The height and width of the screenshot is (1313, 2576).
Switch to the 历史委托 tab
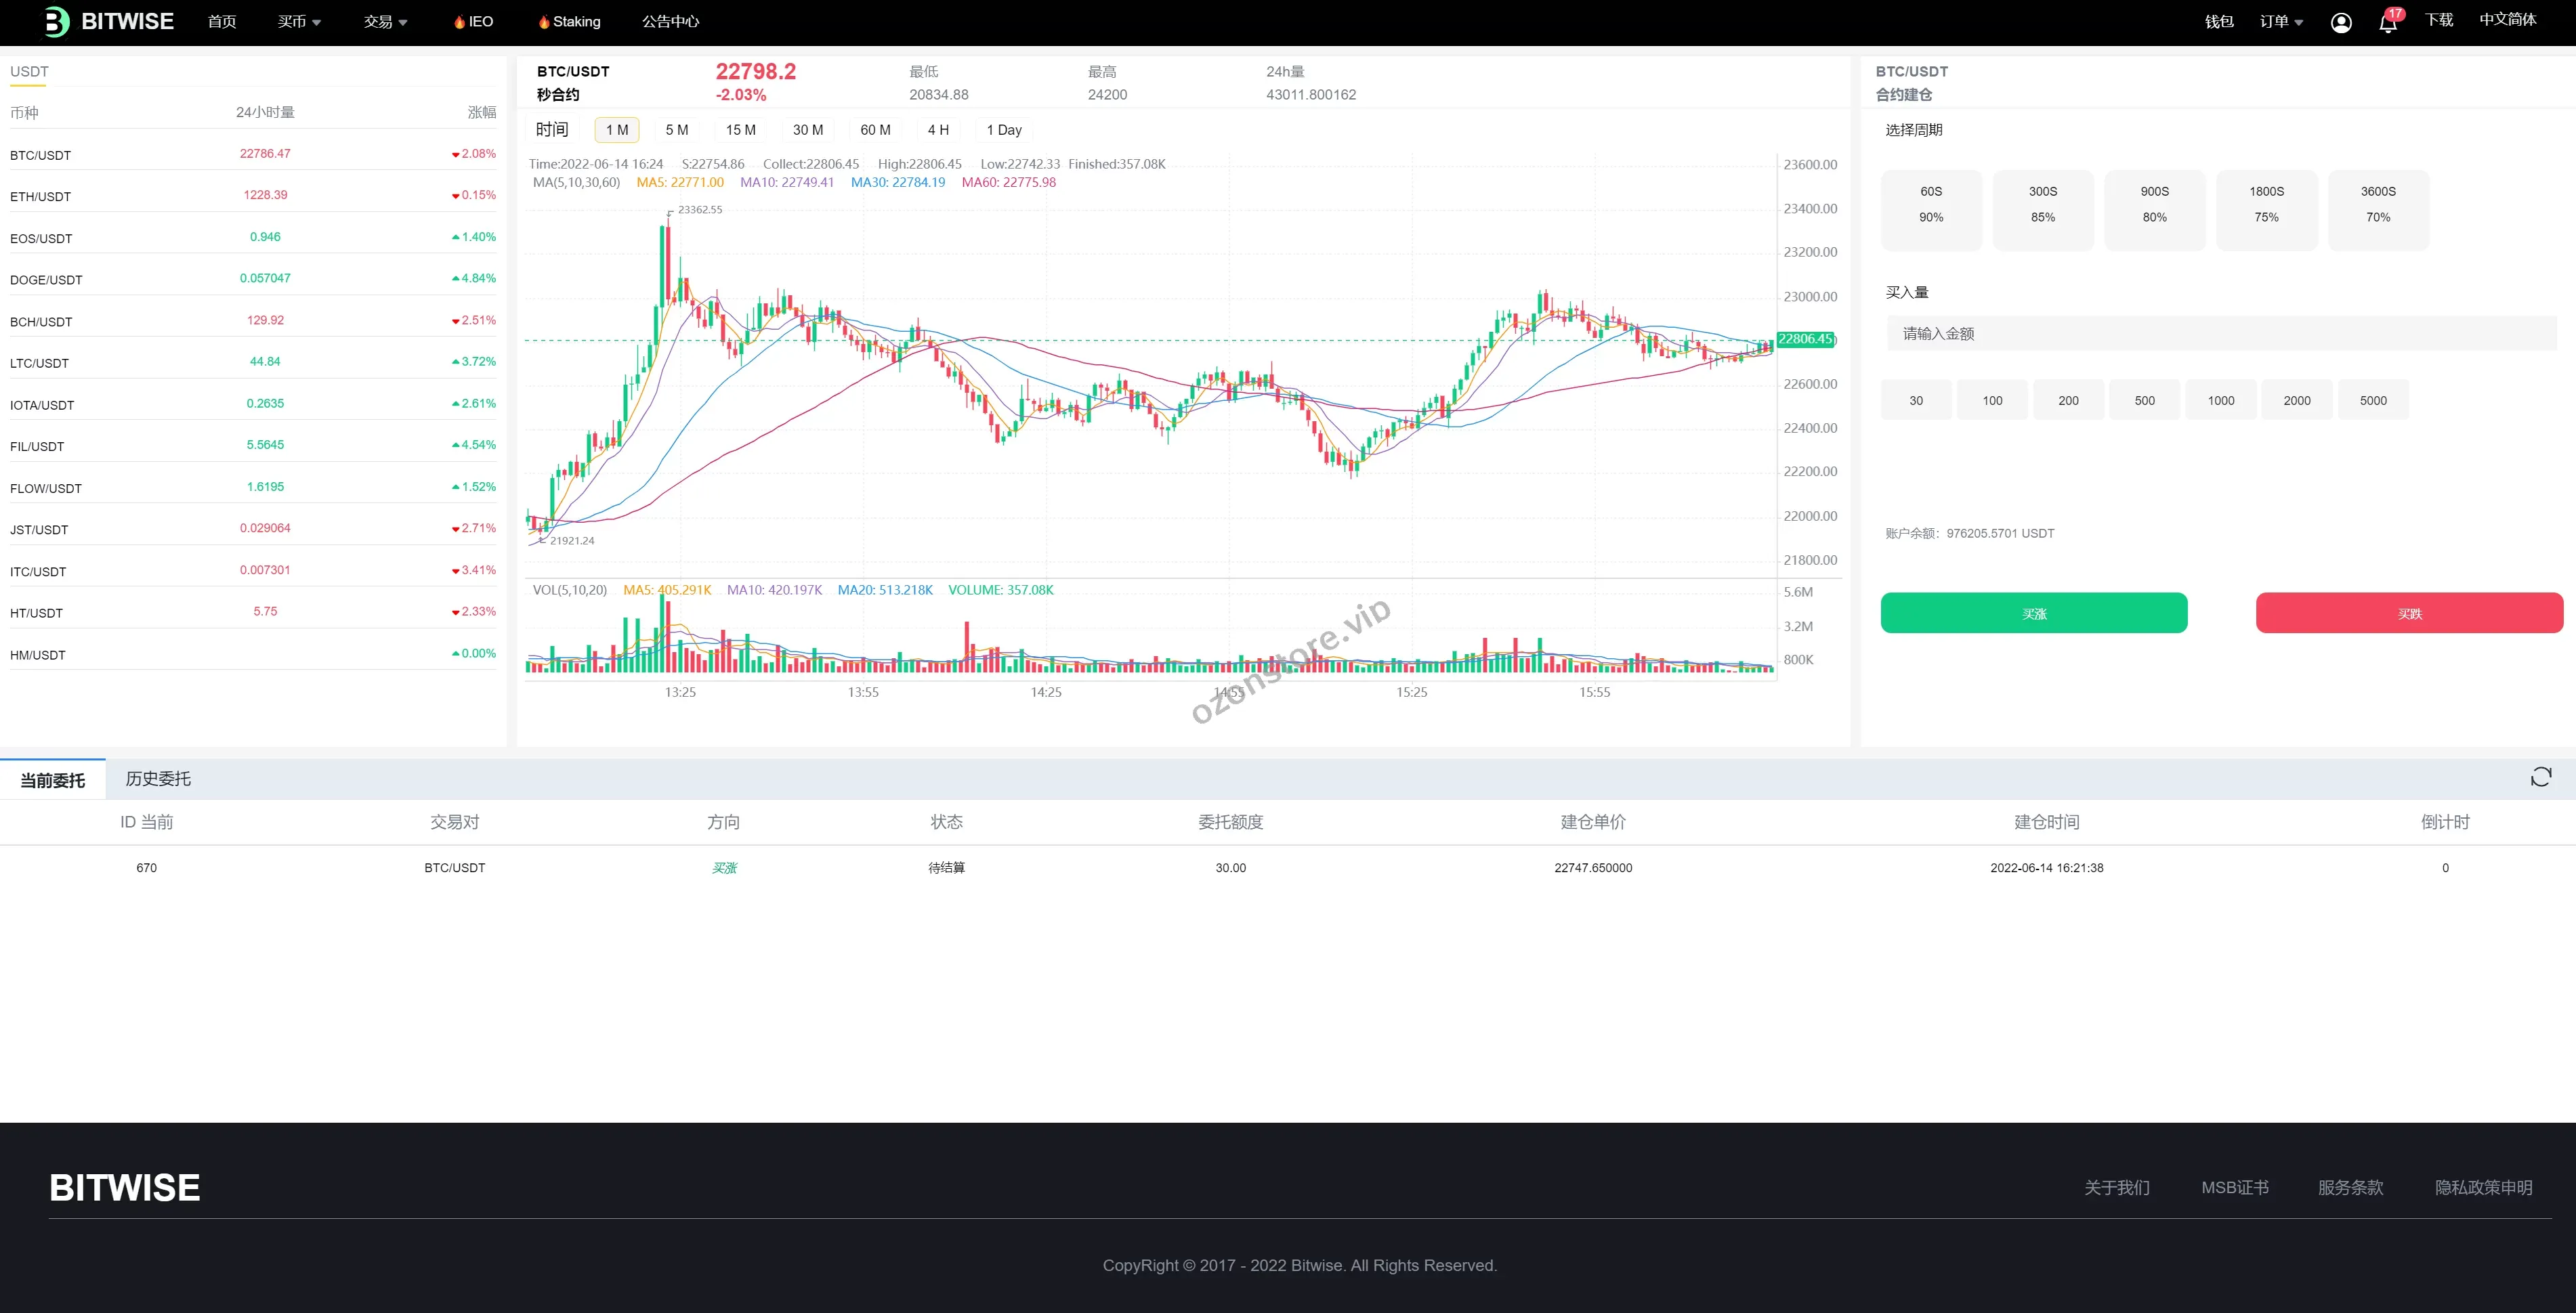(158, 779)
